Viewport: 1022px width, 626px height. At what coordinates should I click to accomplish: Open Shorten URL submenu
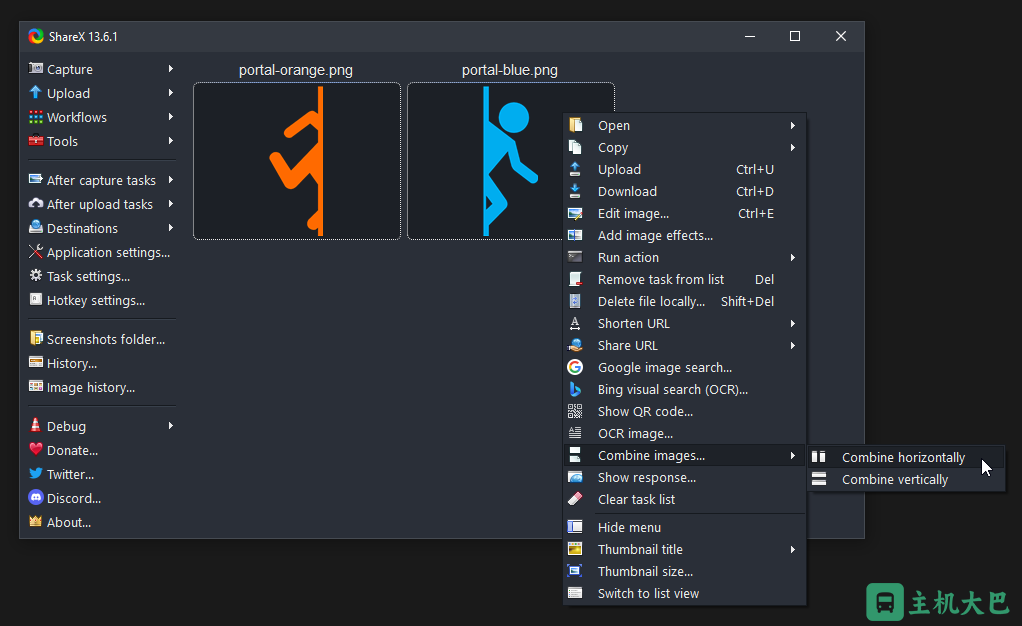685,323
